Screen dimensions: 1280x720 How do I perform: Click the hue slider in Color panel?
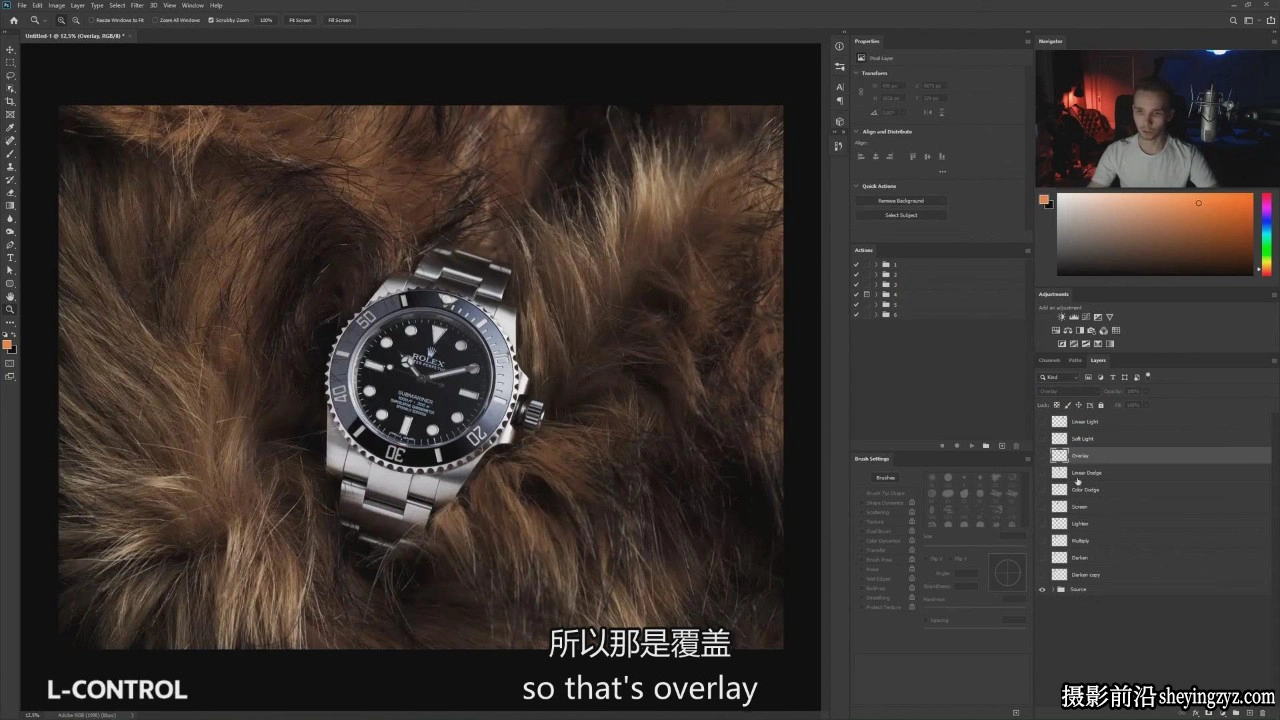click(x=1267, y=233)
